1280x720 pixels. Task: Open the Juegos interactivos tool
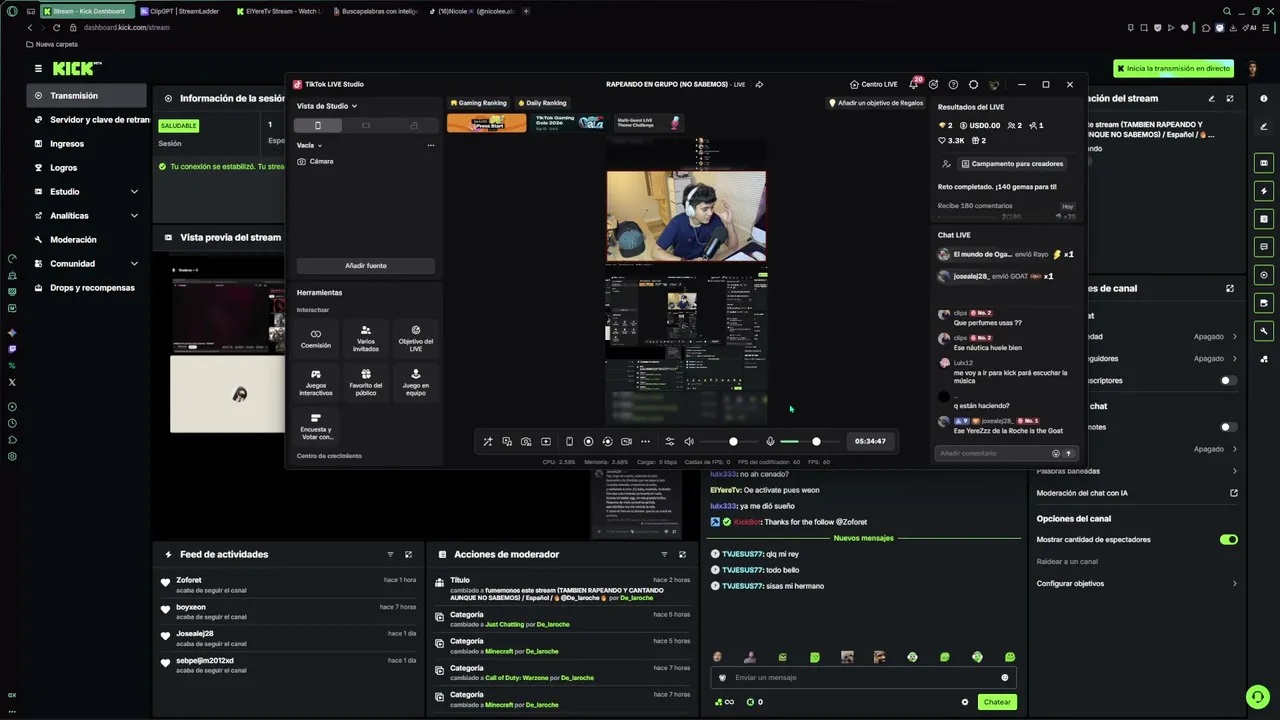coord(316,383)
